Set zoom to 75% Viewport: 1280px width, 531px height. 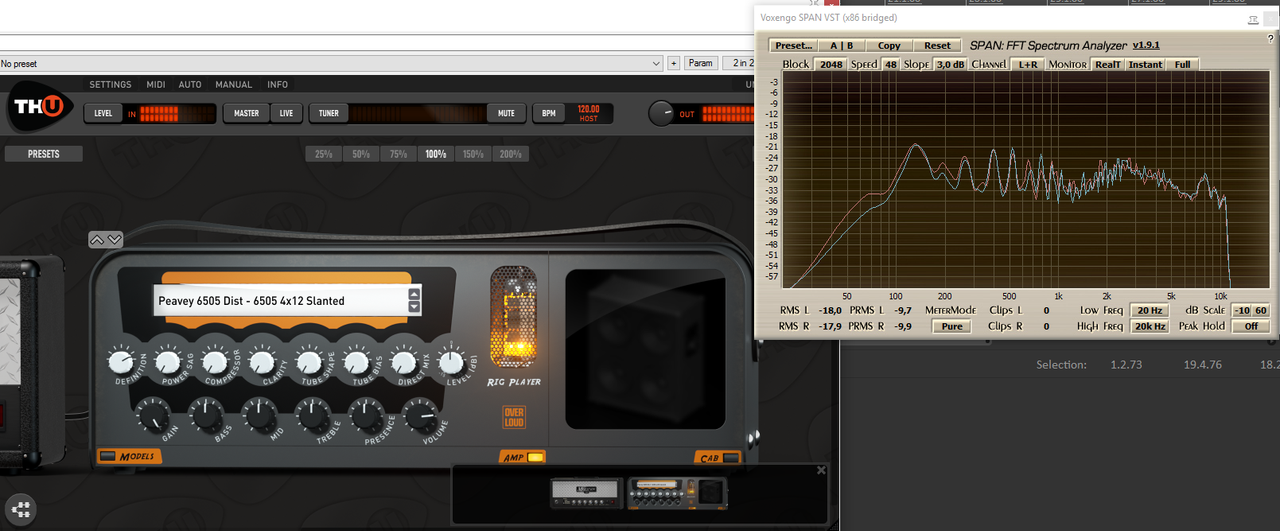(x=398, y=154)
